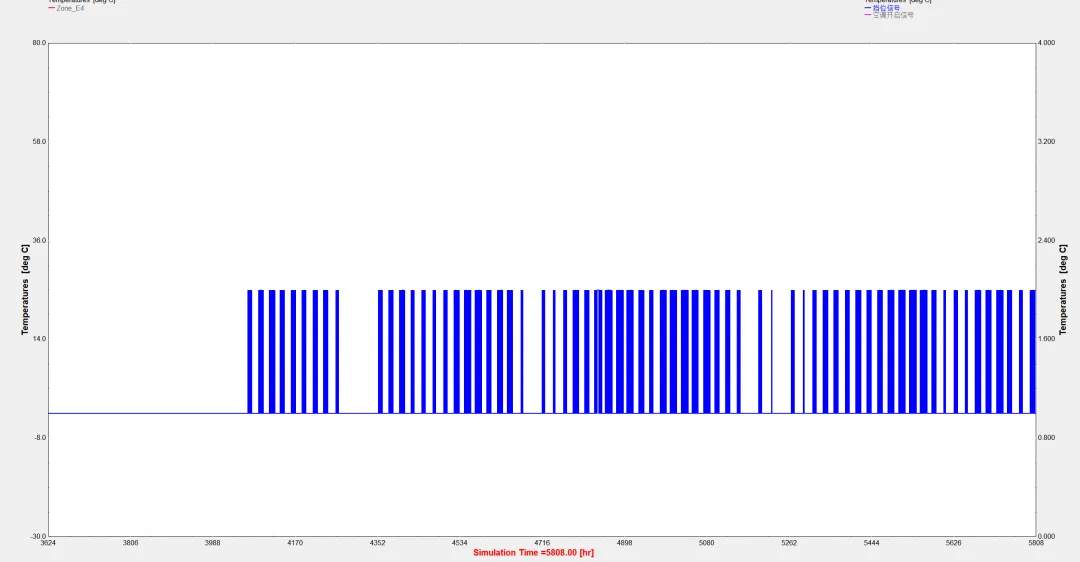Click left axis label Temperatures [deg C]
1080x562 pixels.
[x=25, y=289]
